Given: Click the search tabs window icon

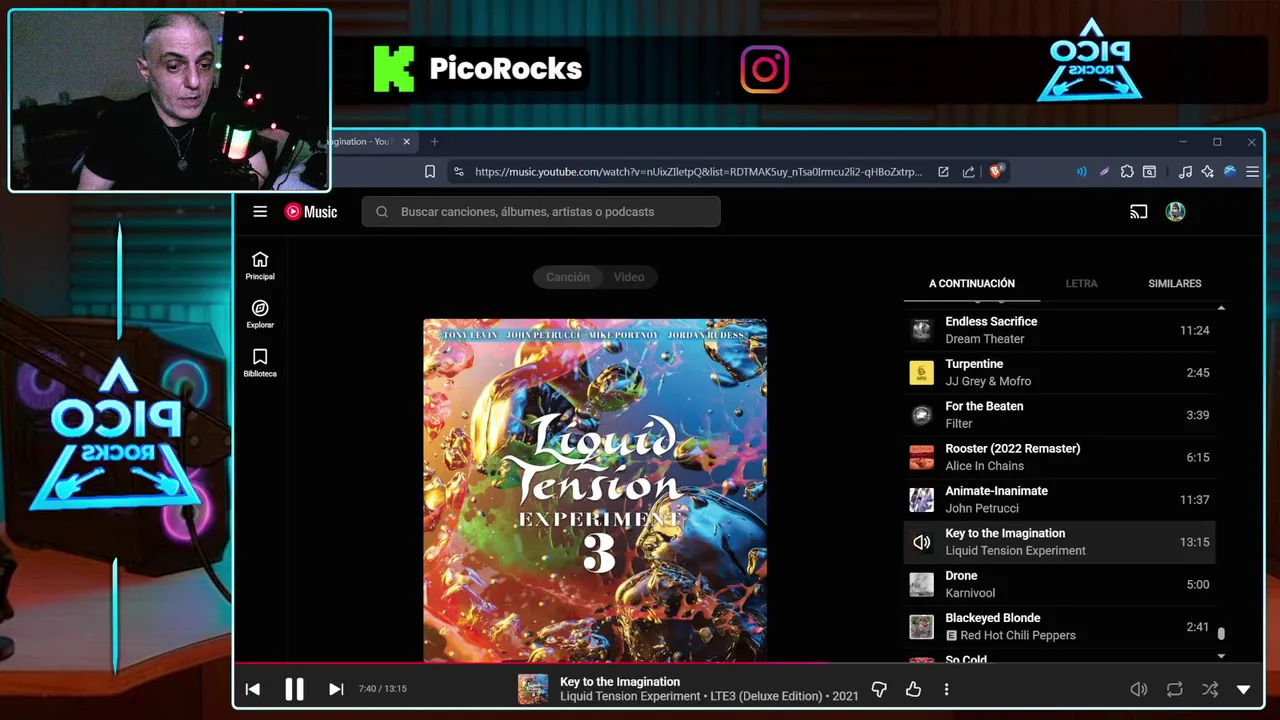Looking at the screenshot, I should [1150, 172].
